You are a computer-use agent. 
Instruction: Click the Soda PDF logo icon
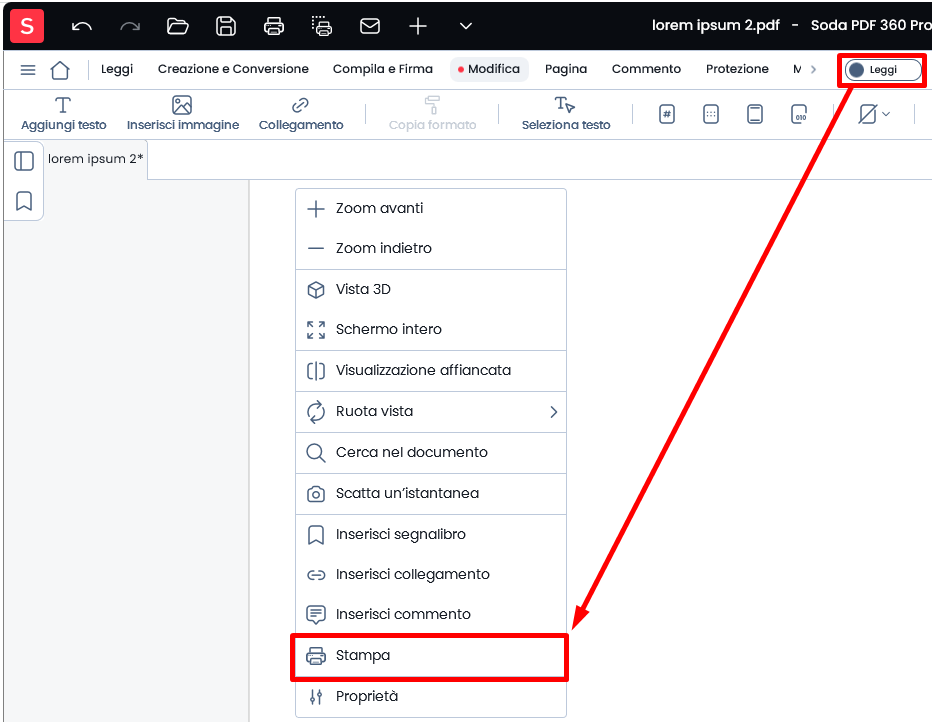click(x=27, y=26)
